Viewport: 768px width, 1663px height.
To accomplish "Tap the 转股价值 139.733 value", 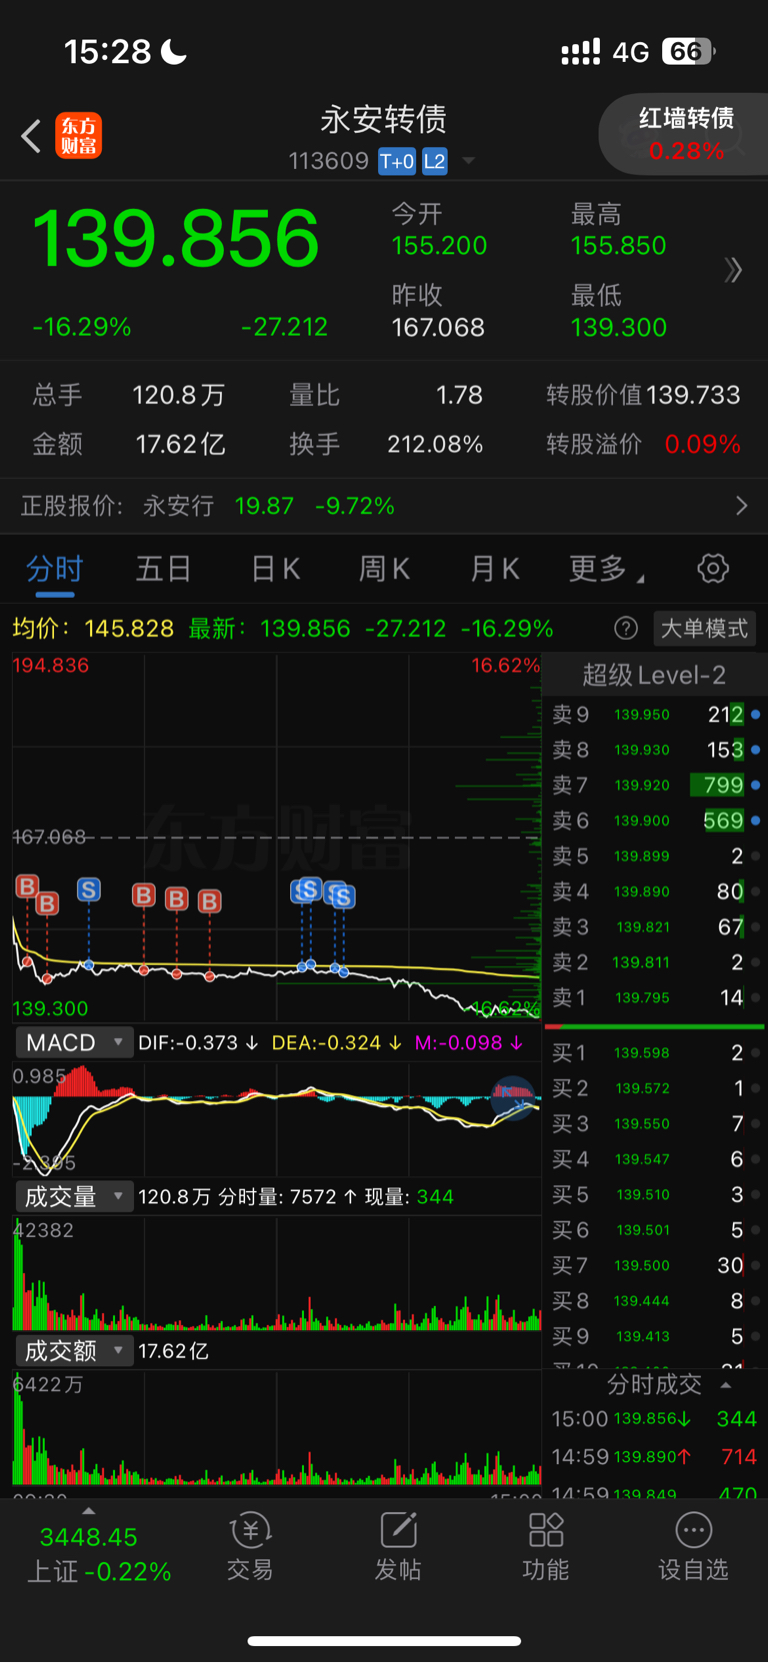I will [x=692, y=395].
